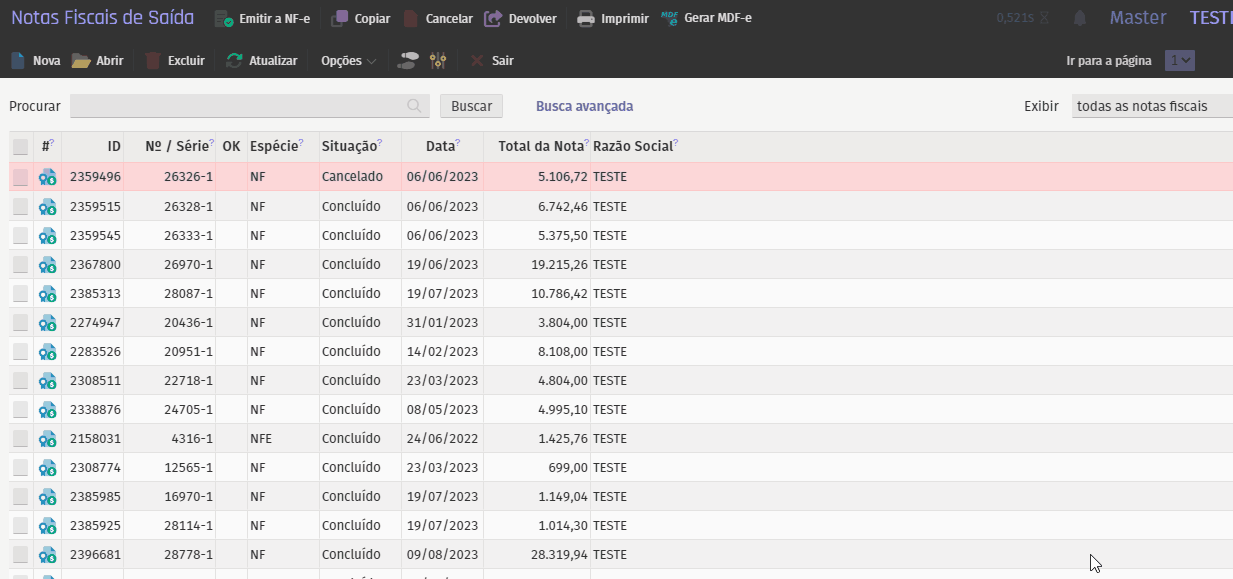
Task: Click the Buscar button
Action: tap(471, 106)
